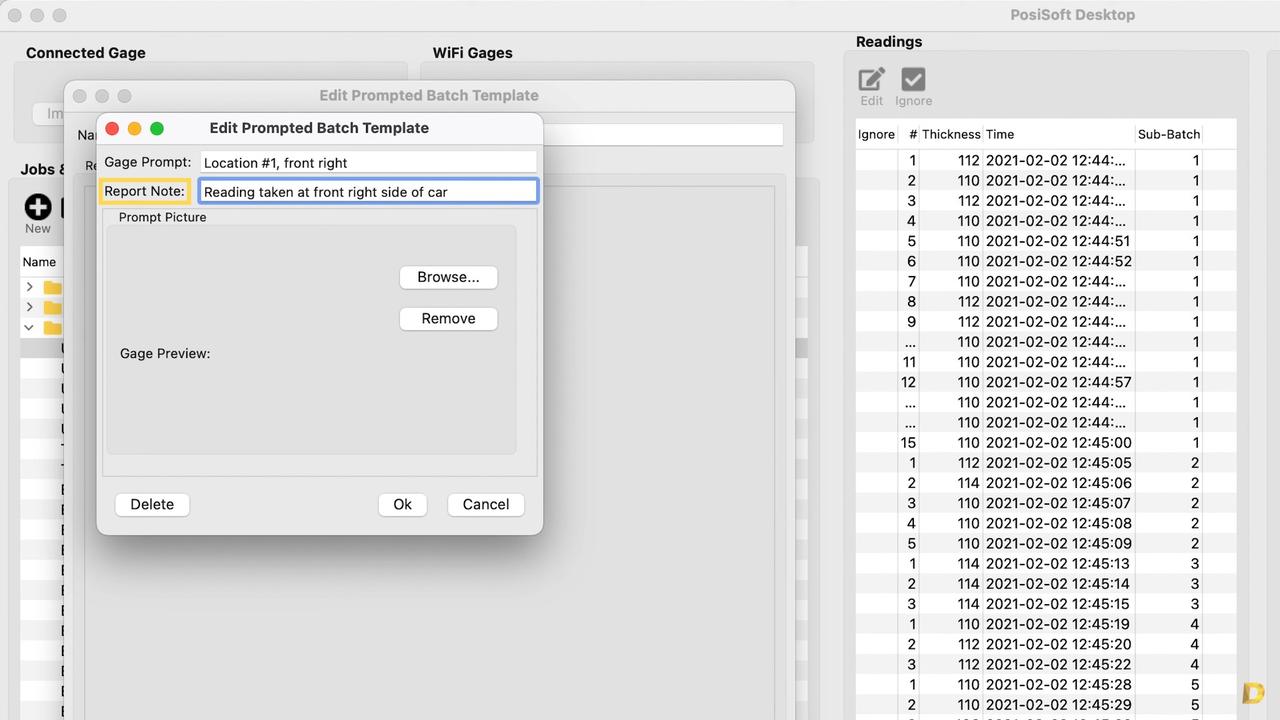Select the topmost yellow folder icon
1280x720 pixels.
point(52,287)
